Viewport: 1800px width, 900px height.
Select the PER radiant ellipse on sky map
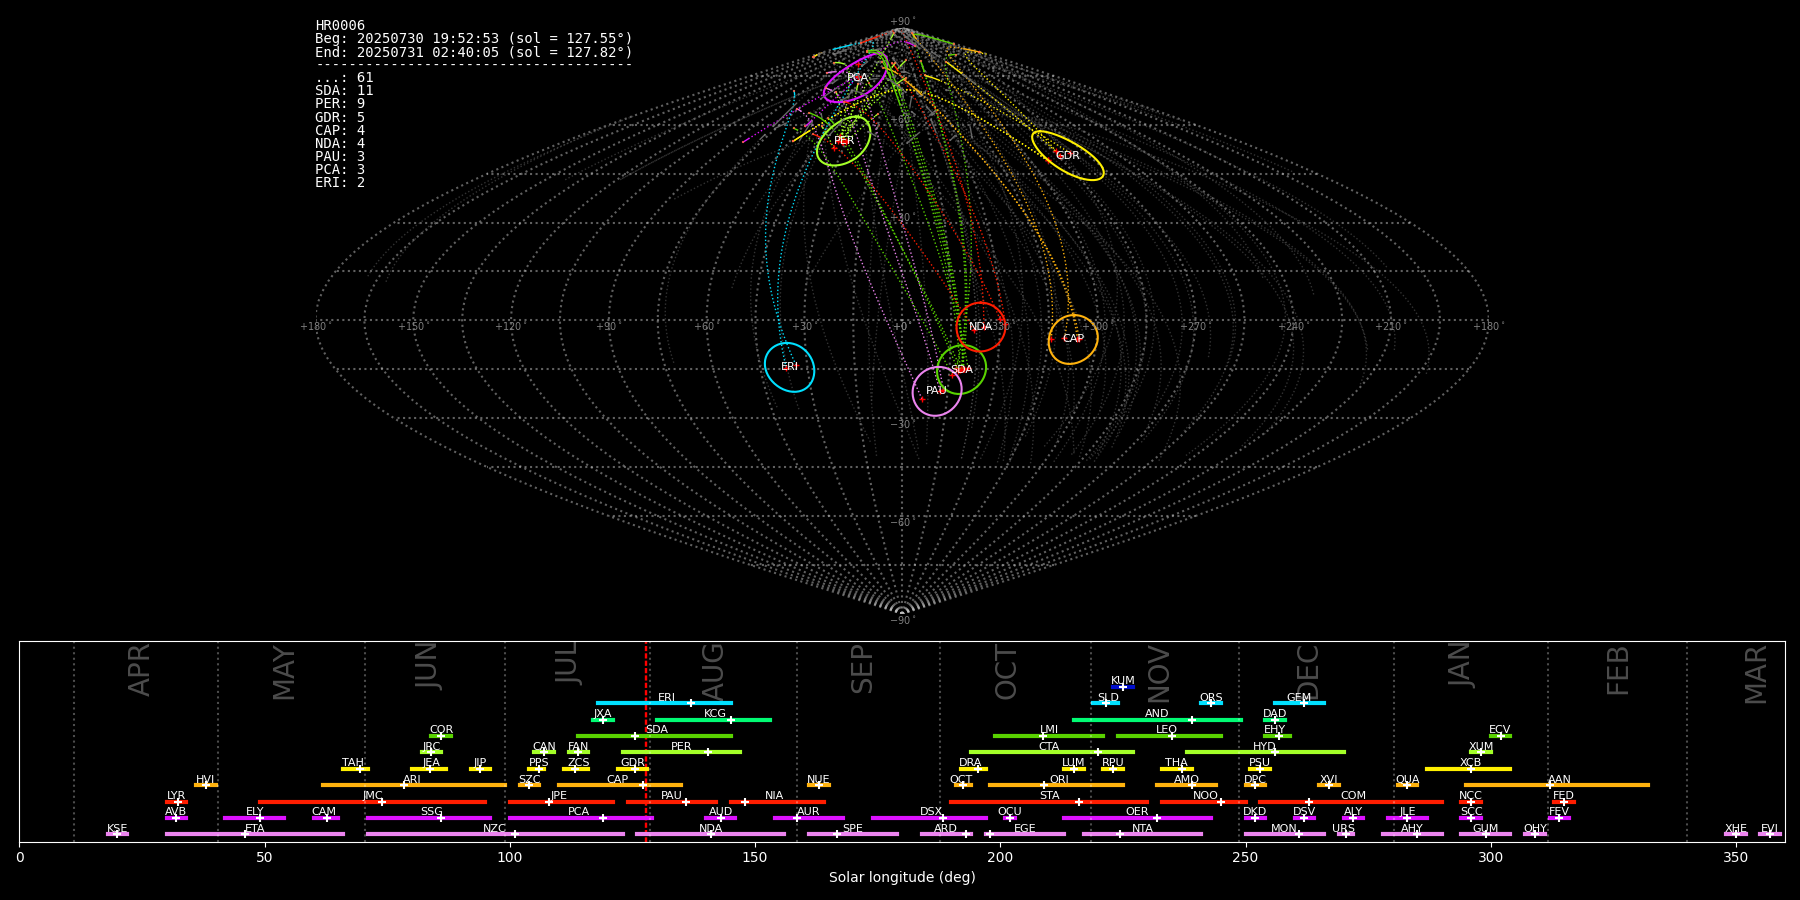click(843, 141)
